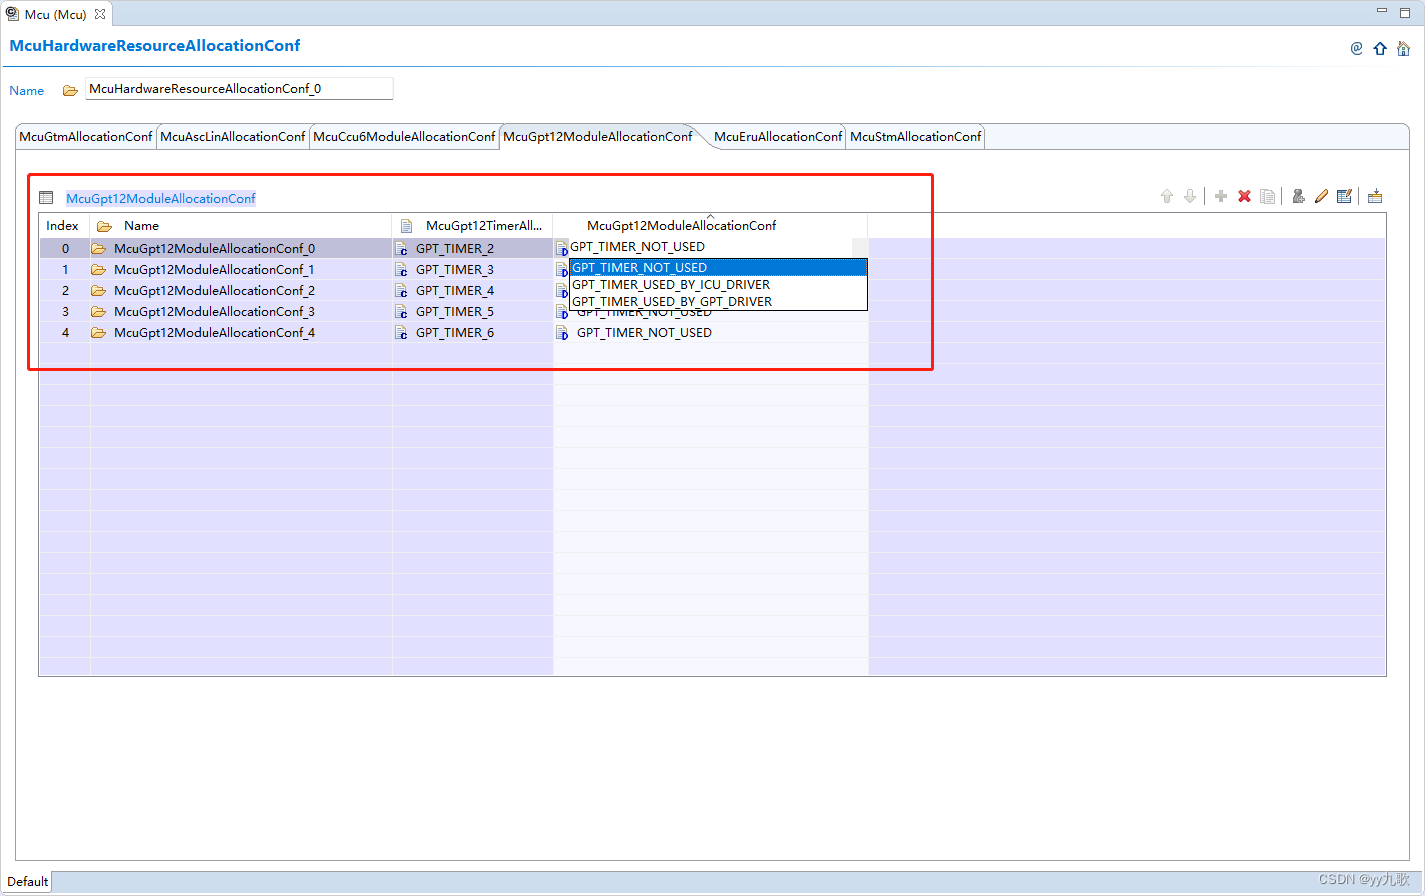This screenshot has height=896, width=1425.
Task: Activate the Mcu (Mcu) editor tab
Action: pos(56,14)
